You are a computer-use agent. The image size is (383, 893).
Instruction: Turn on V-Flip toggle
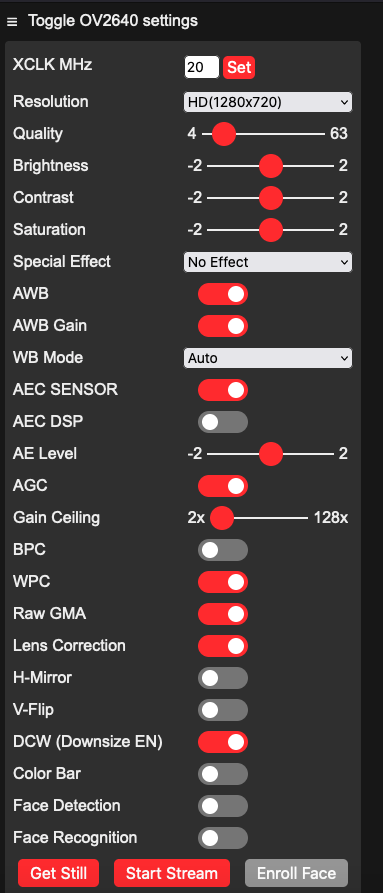(x=223, y=710)
